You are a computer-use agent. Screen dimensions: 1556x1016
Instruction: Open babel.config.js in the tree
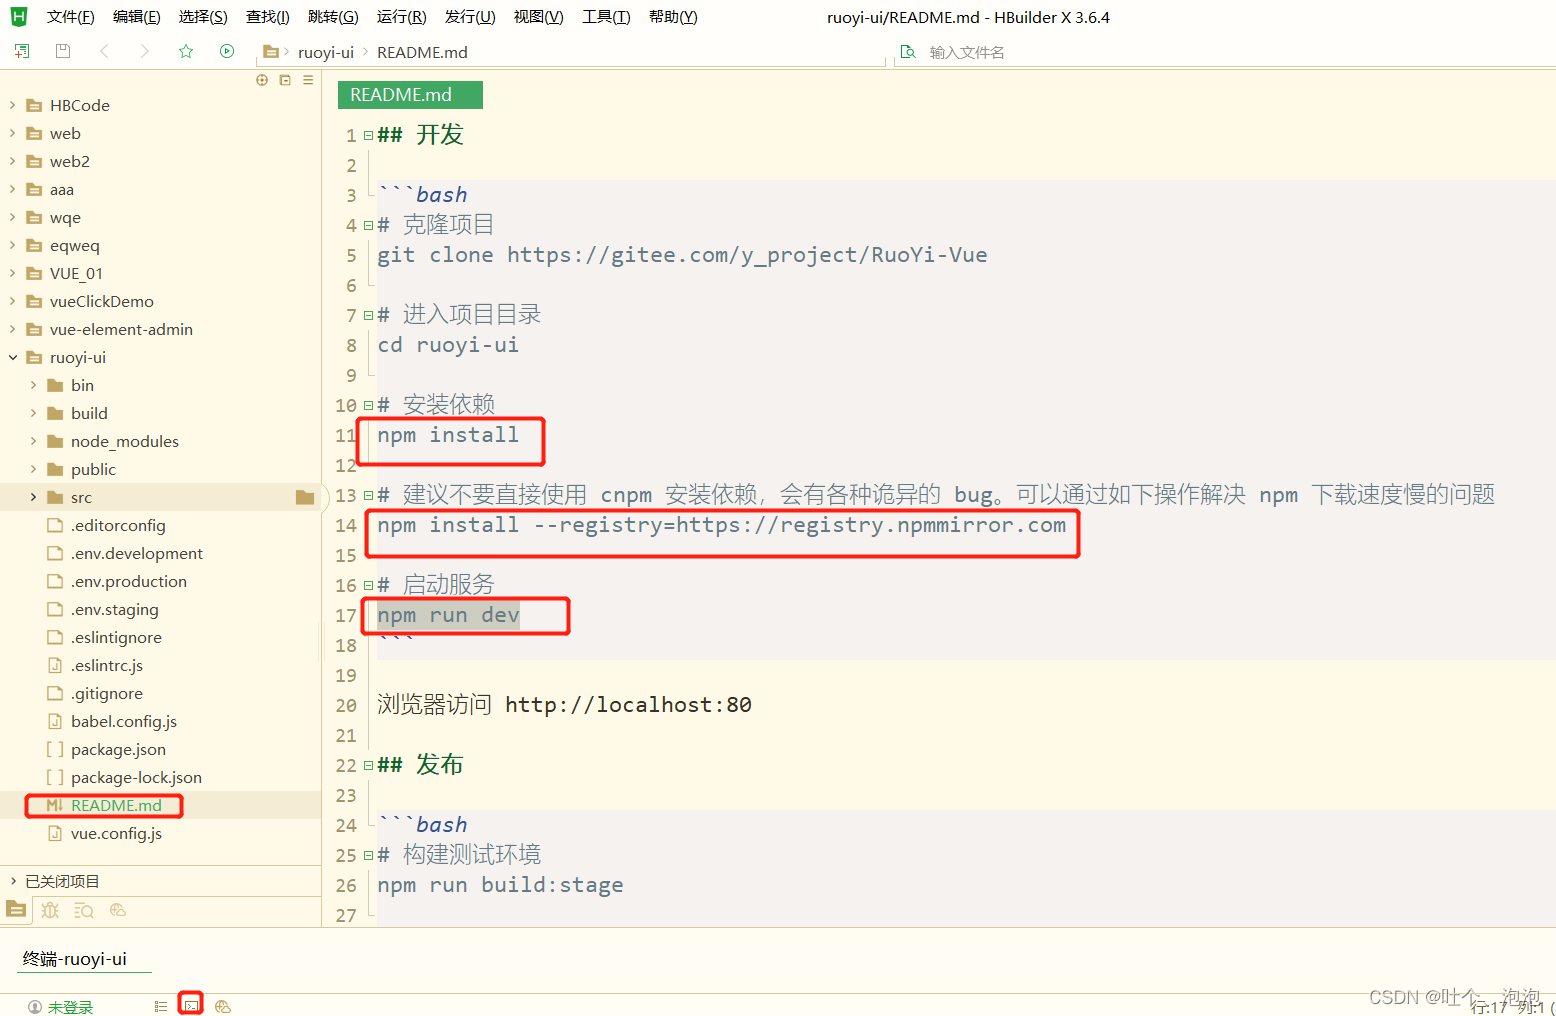click(124, 721)
